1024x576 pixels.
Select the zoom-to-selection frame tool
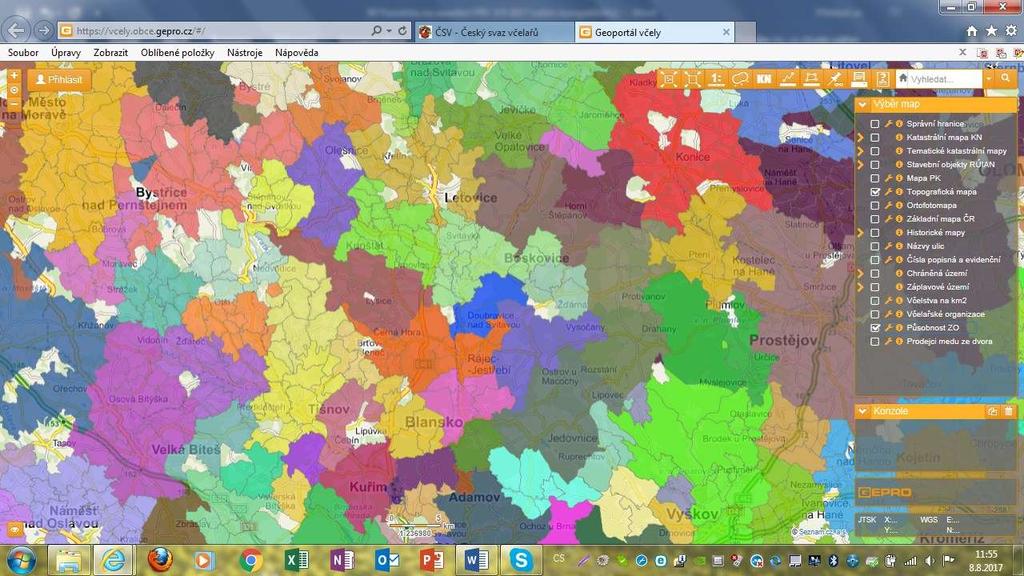point(668,79)
